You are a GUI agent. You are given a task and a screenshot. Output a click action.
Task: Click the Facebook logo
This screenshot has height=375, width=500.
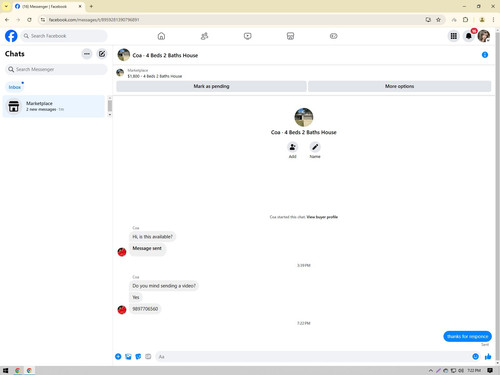[11, 36]
